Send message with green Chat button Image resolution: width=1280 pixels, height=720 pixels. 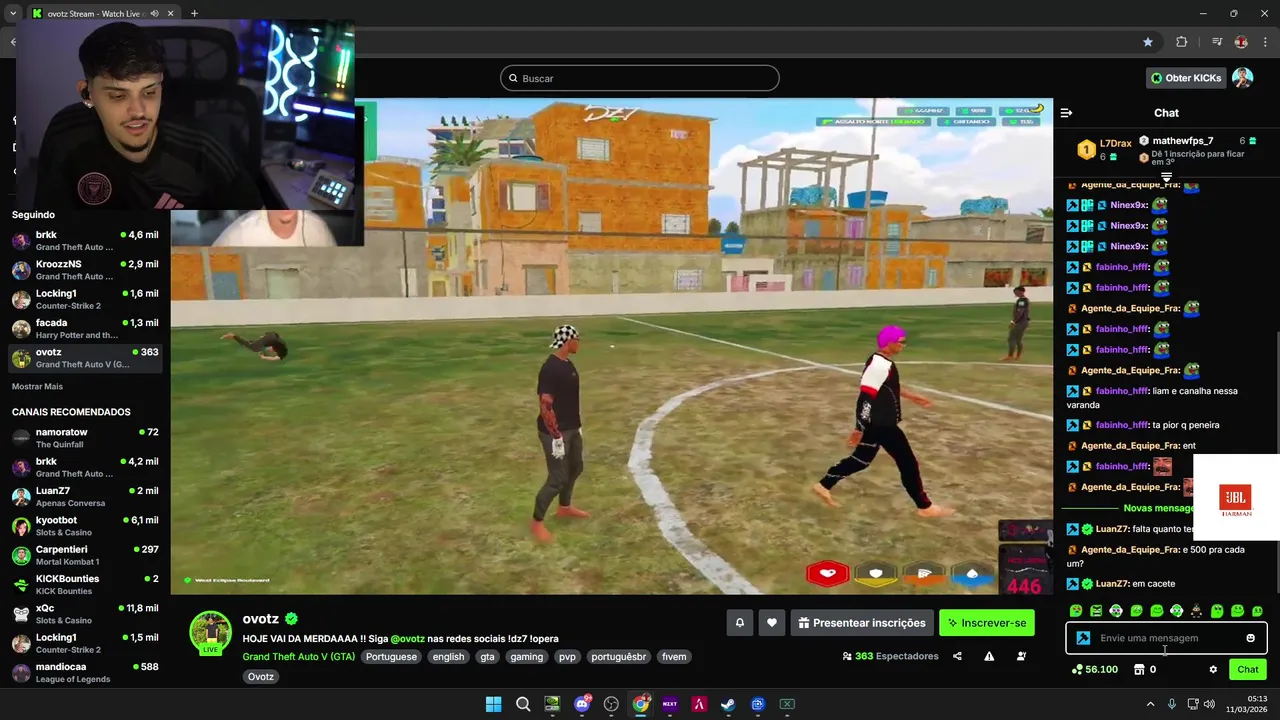pyautogui.click(x=1248, y=669)
